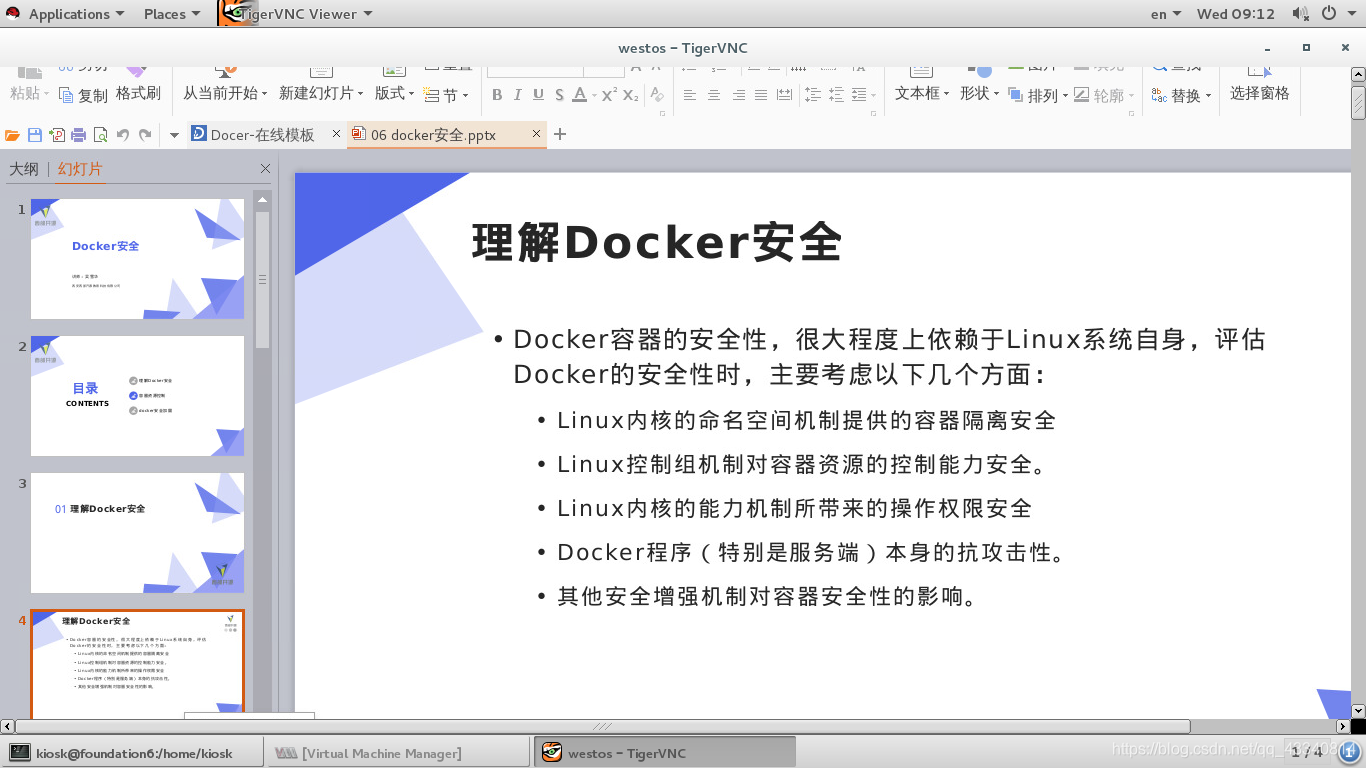Toggle bold formatting B
Viewport: 1366px width, 768px height.
coord(497,95)
